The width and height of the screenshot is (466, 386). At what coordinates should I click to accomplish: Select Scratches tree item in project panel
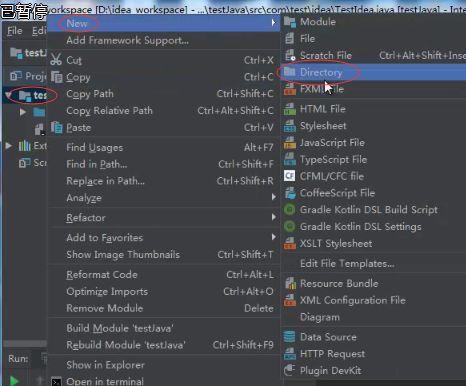[x=33, y=163]
